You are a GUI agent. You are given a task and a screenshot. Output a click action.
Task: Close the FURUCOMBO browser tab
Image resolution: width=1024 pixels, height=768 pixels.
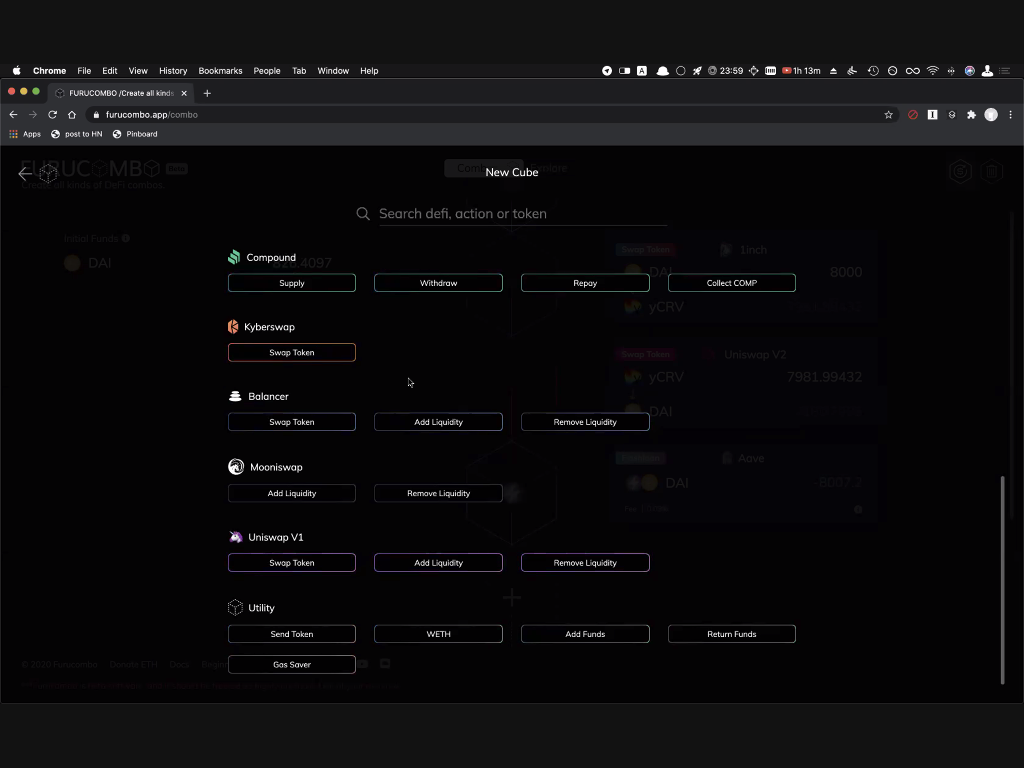(x=184, y=93)
